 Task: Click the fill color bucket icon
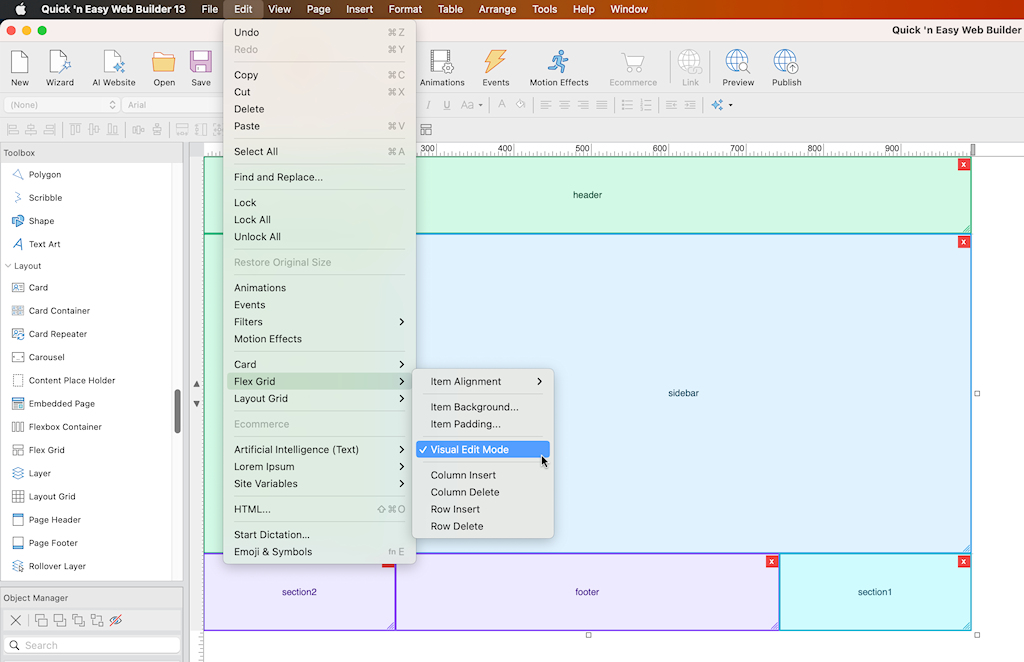(x=520, y=104)
